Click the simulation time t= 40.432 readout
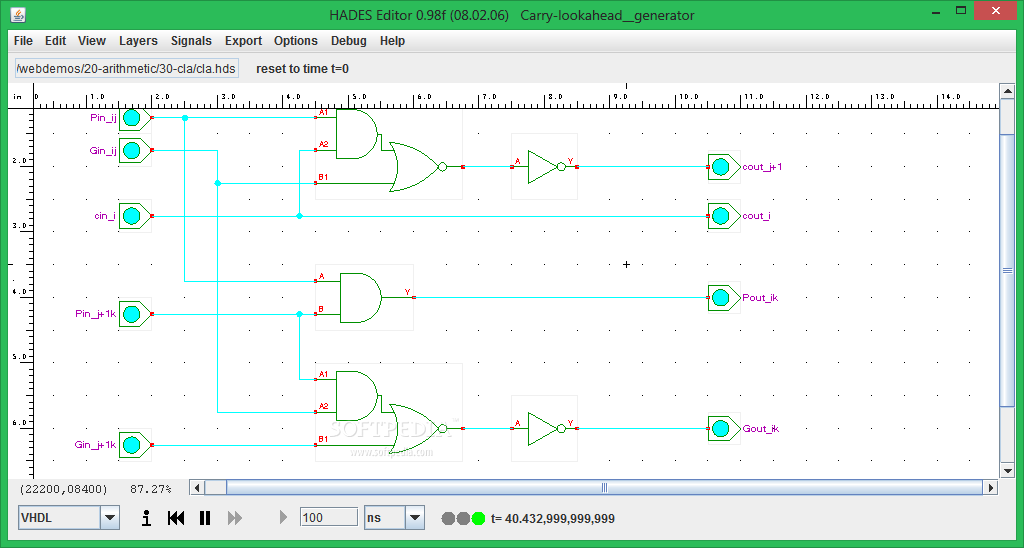Viewport: 1024px width, 548px height. click(552, 519)
